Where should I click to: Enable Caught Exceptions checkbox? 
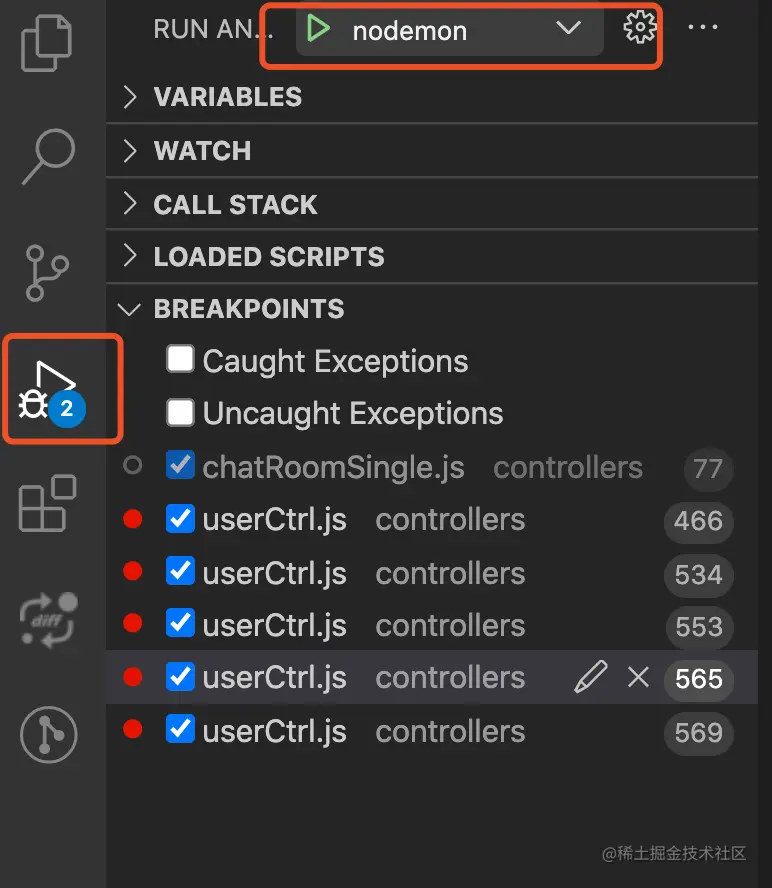pos(180,360)
